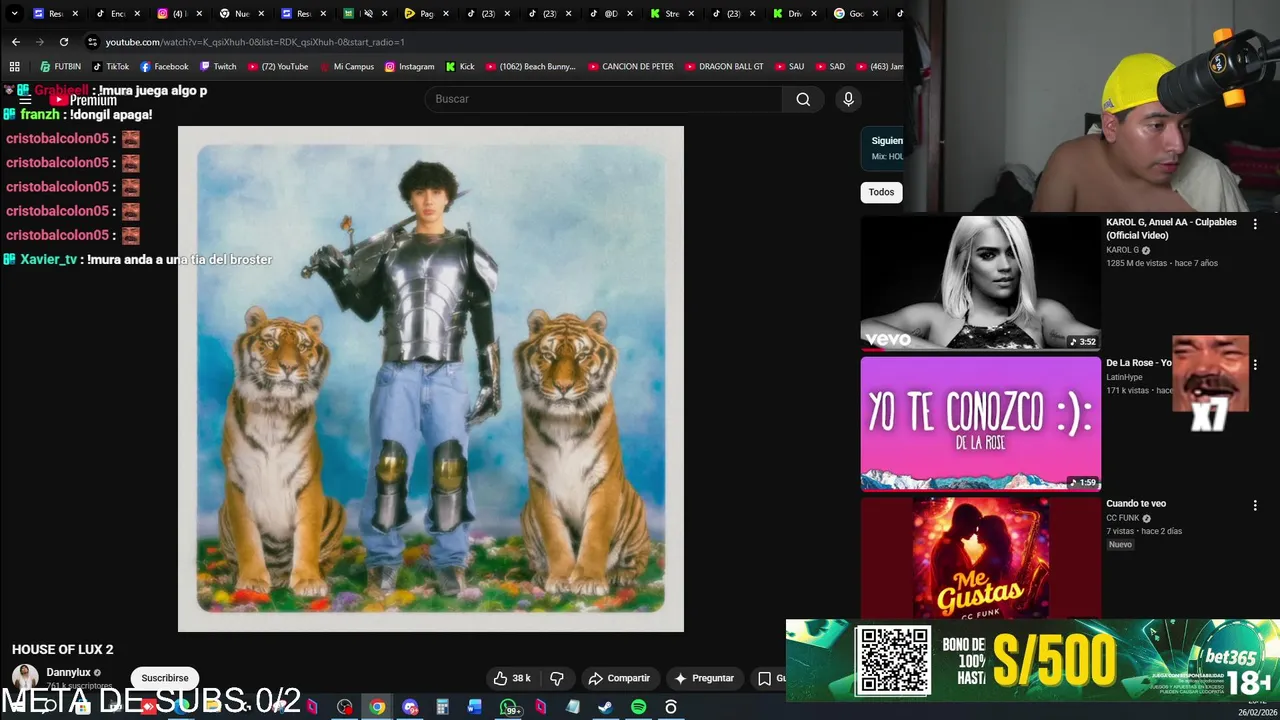Open Spotify in the taskbar
The width and height of the screenshot is (1280, 720).
(638, 707)
